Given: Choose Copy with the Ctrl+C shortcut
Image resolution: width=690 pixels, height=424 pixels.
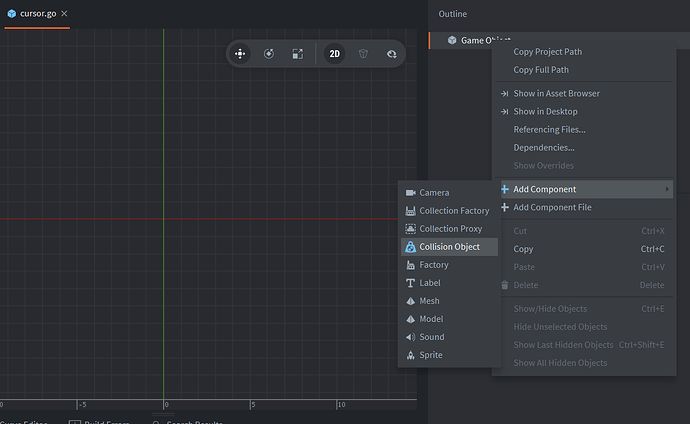Looking at the screenshot, I should [x=584, y=249].
